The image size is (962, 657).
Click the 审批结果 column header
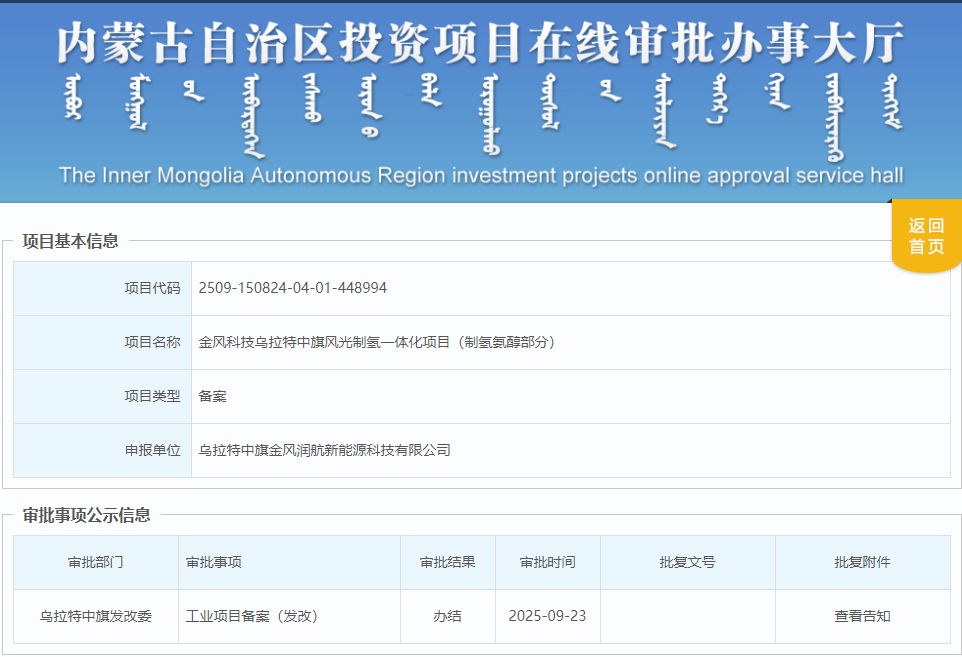[448, 562]
